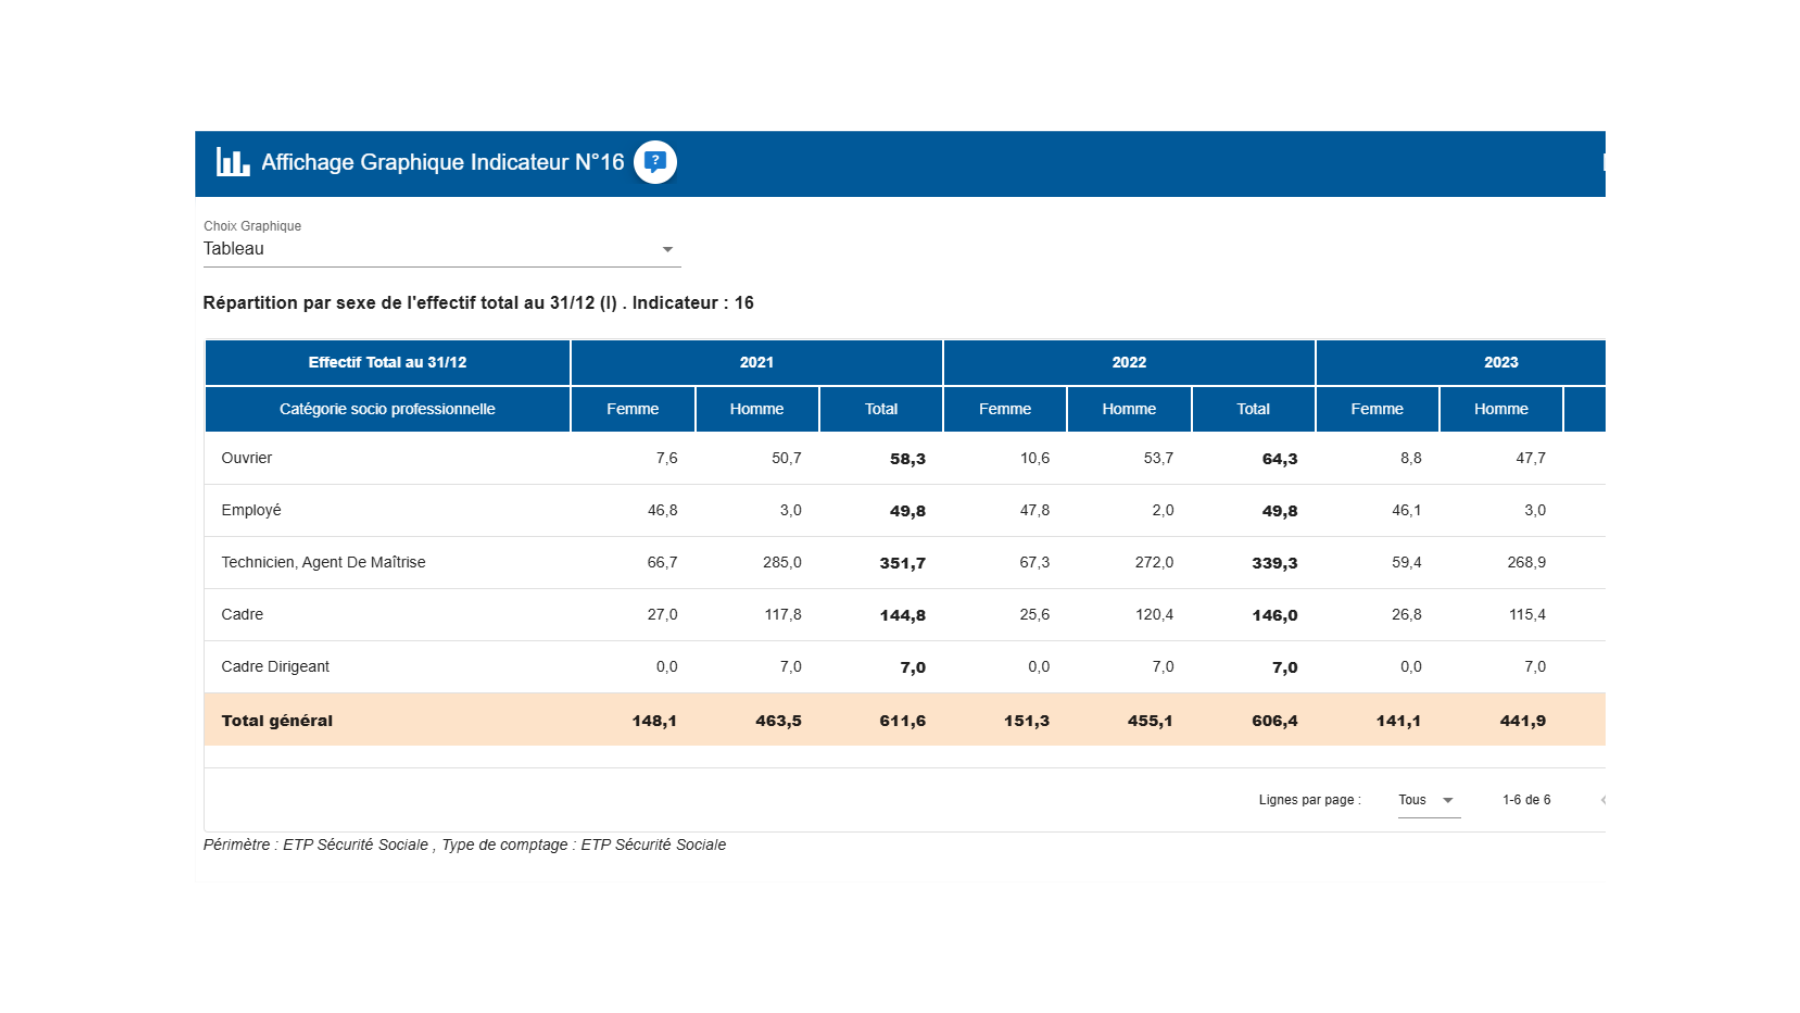This screenshot has width=1800, height=1013.
Task: Select the Ouvrier row label
Action: (246, 458)
